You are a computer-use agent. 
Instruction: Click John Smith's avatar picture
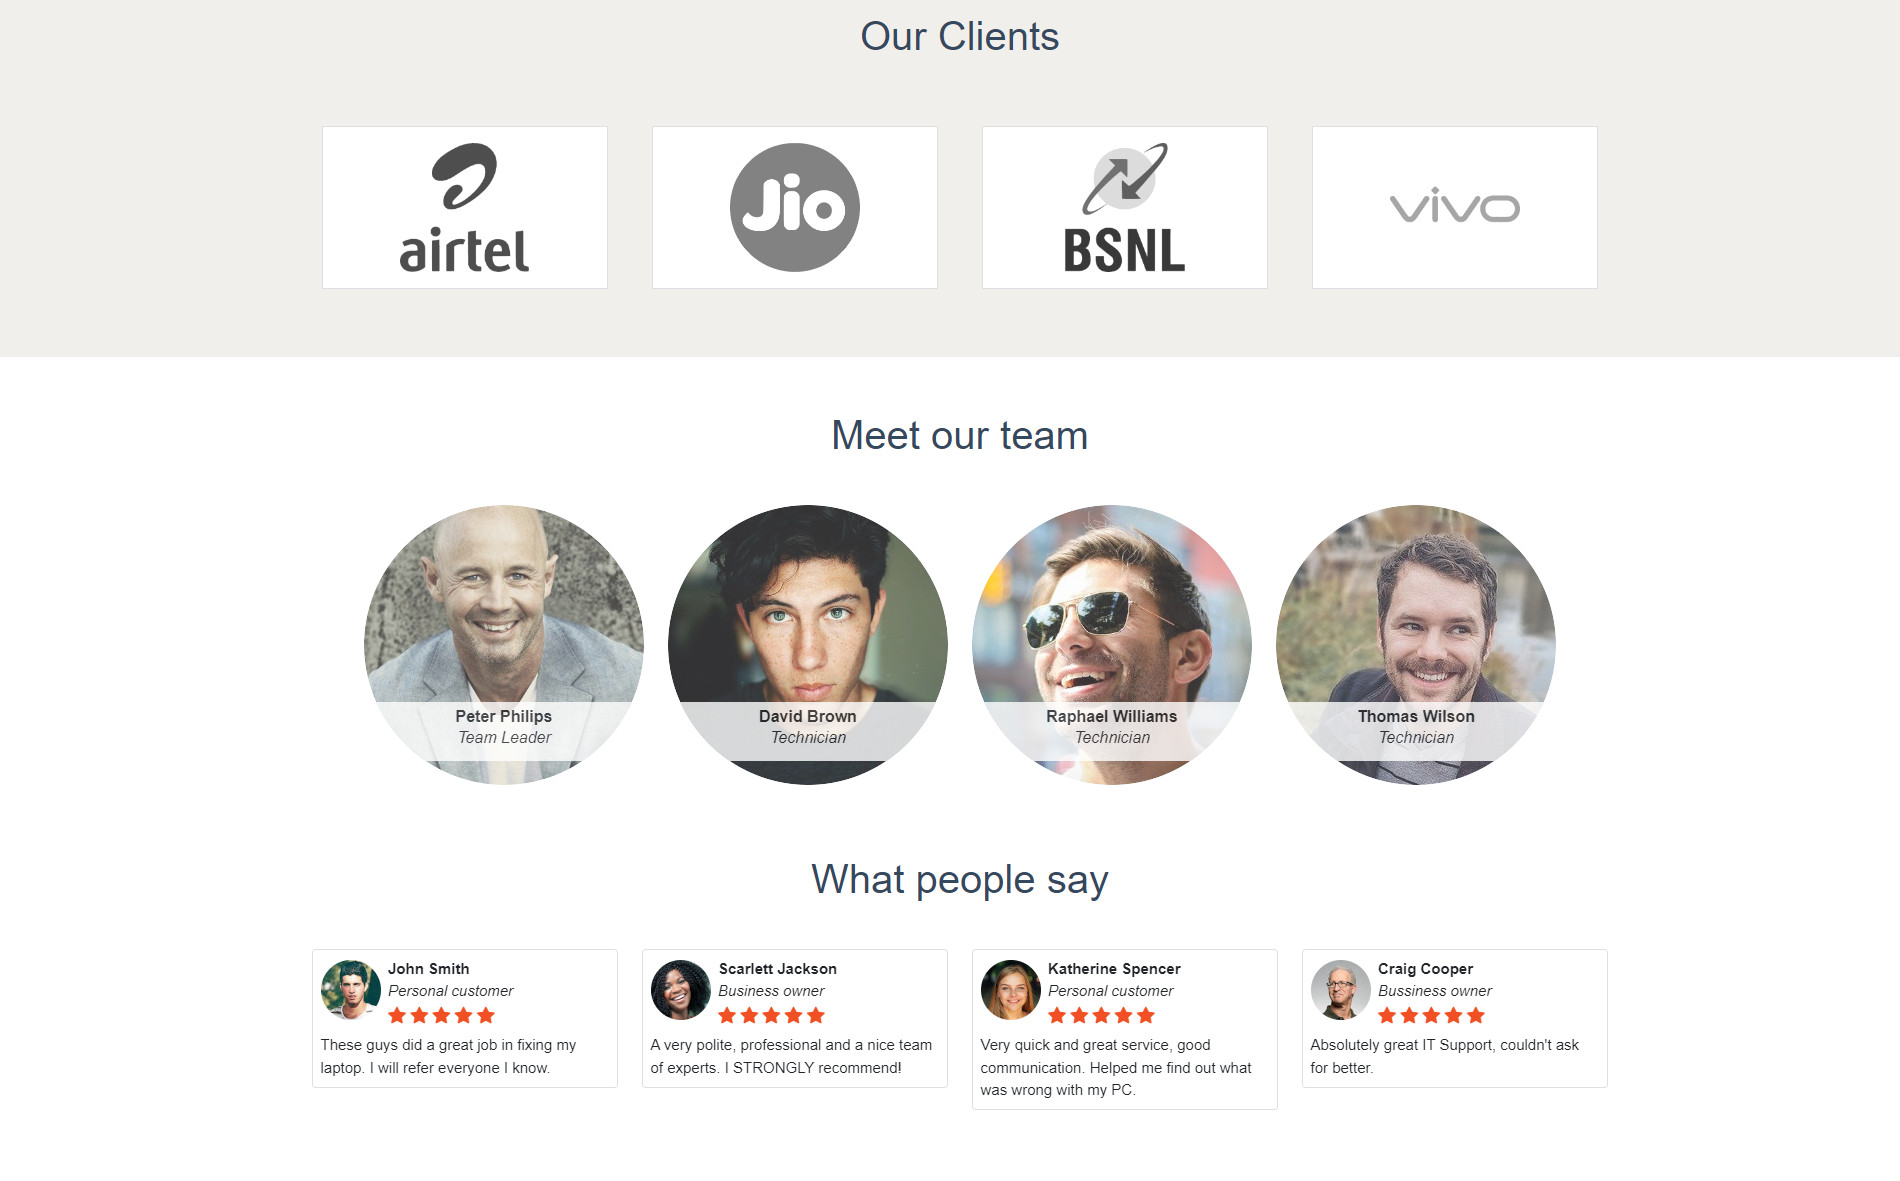[350, 990]
